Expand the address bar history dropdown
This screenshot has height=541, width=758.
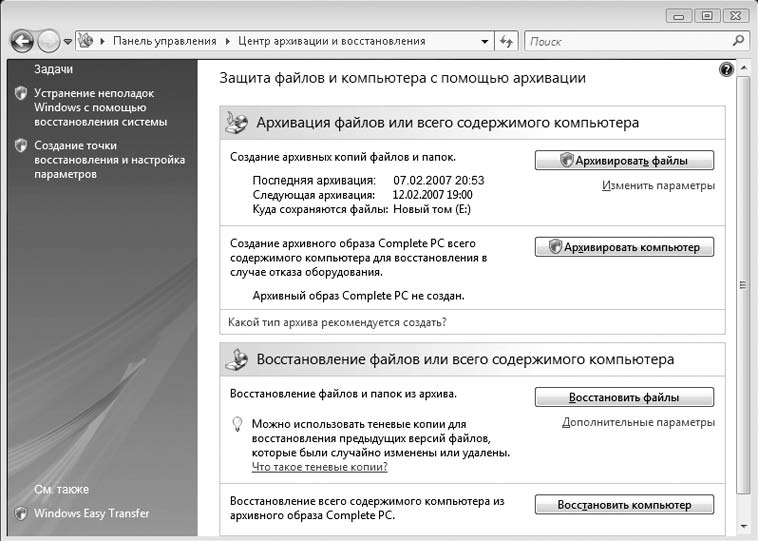(484, 41)
